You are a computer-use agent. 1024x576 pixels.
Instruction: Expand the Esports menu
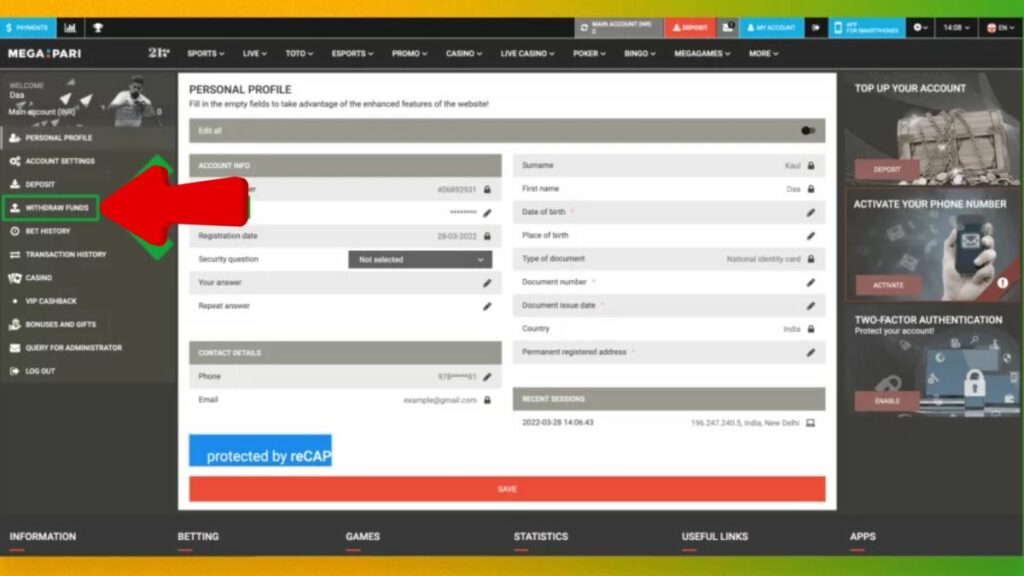coord(352,54)
